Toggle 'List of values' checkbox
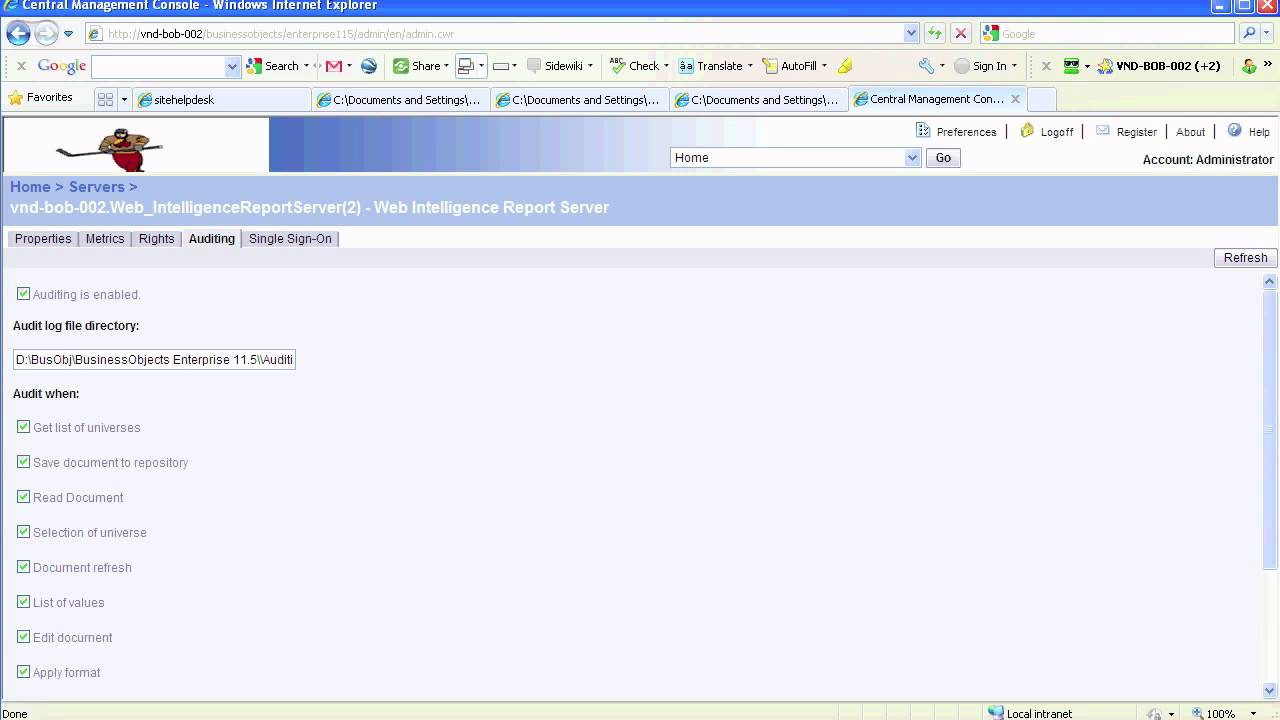Image resolution: width=1280 pixels, height=720 pixels. tap(23, 602)
